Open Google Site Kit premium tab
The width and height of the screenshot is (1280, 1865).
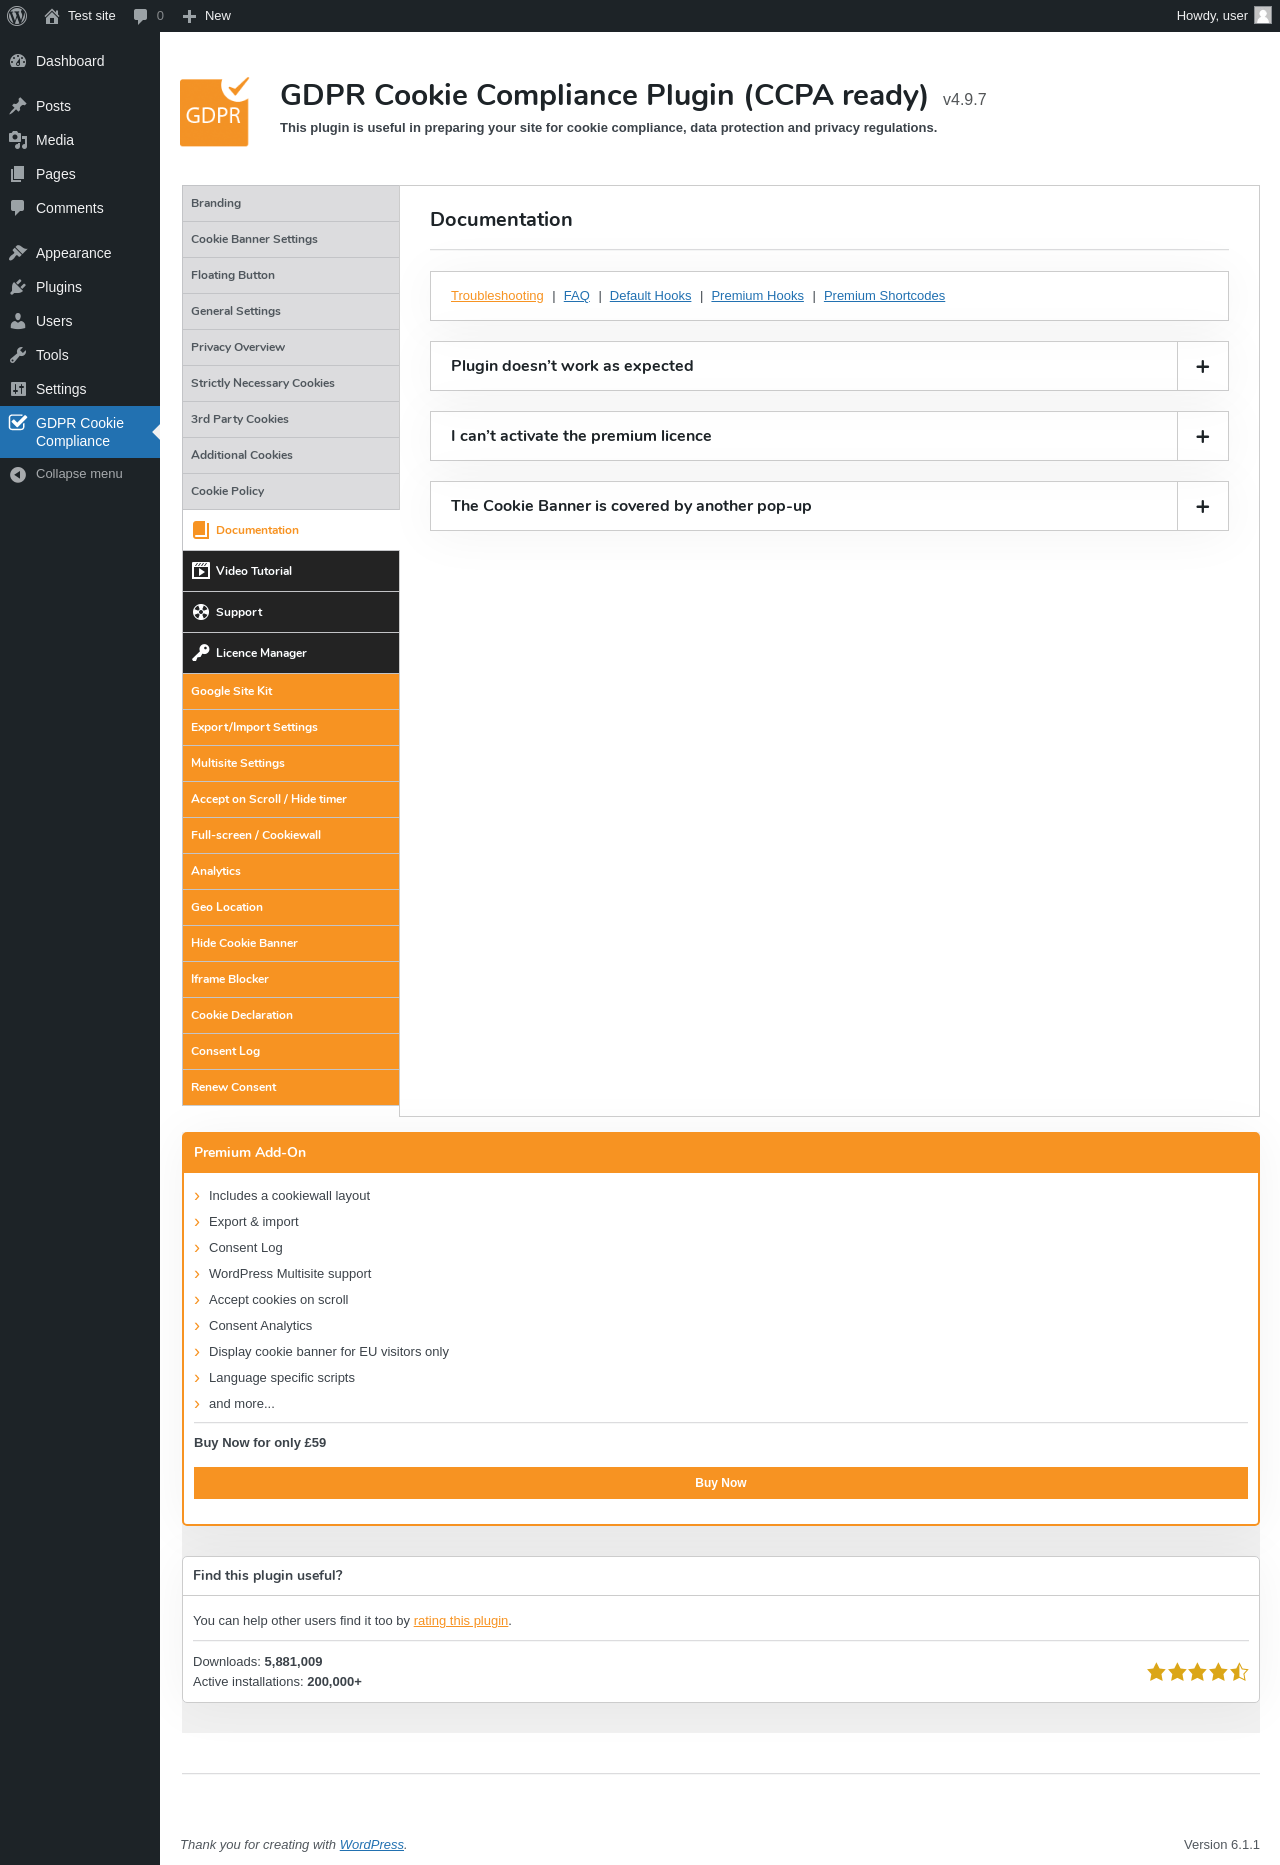(x=291, y=691)
